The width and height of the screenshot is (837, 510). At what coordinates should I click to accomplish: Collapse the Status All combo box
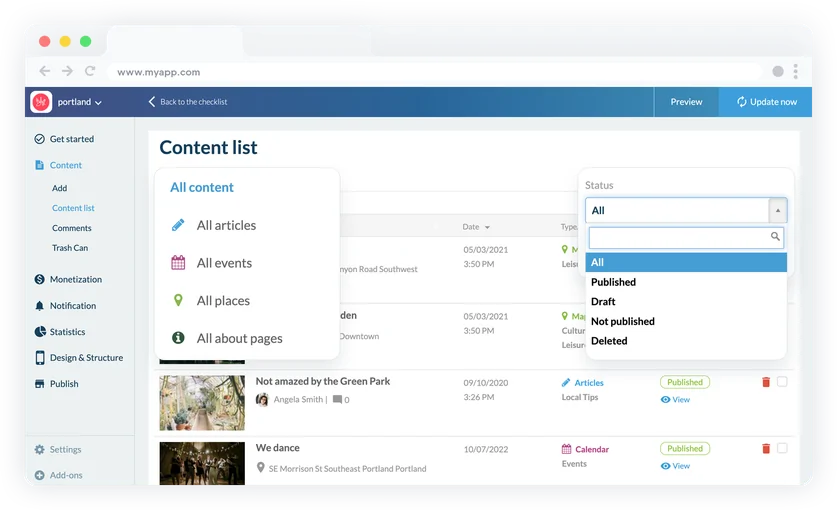click(x=778, y=211)
